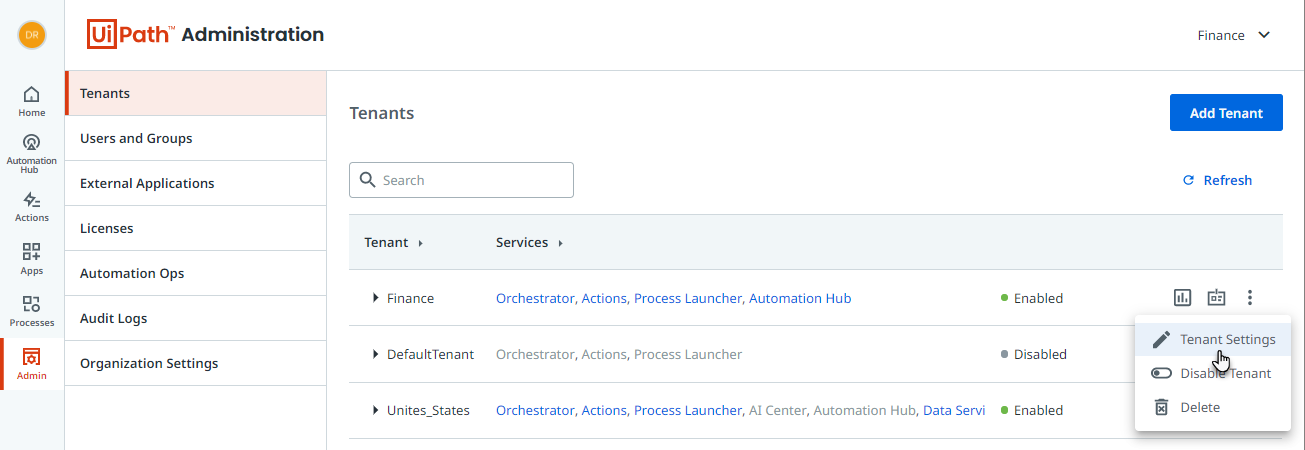This screenshot has height=450, width=1305.
Task: Open the Finance Automation Hub service link
Action: pyautogui.click(x=800, y=298)
